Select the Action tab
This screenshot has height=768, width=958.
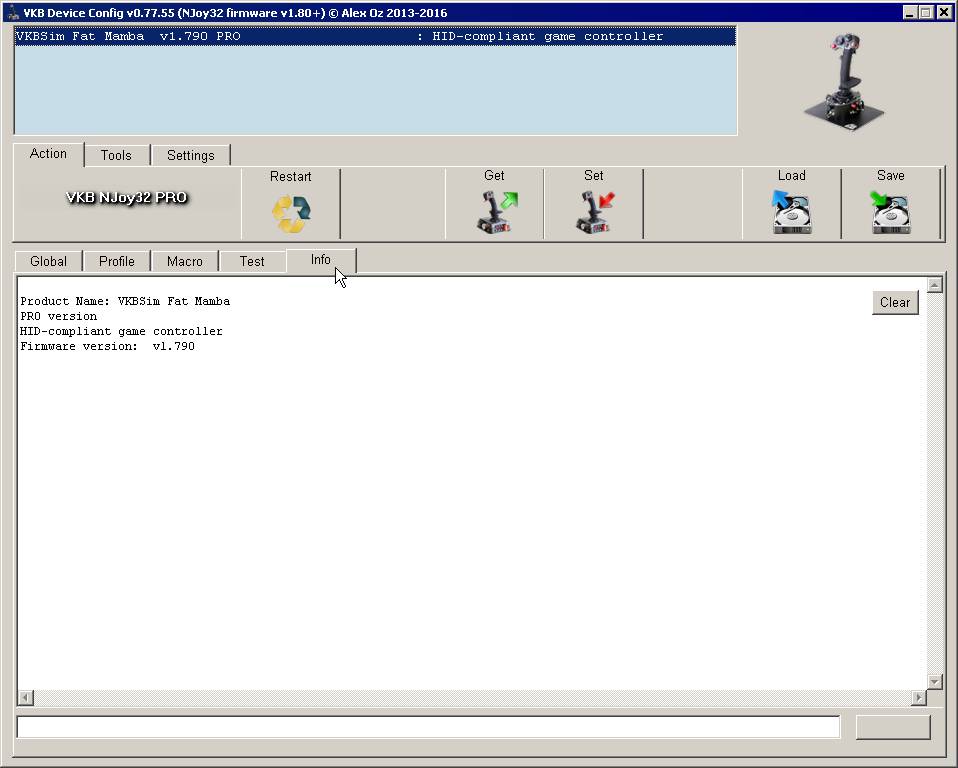pos(48,154)
